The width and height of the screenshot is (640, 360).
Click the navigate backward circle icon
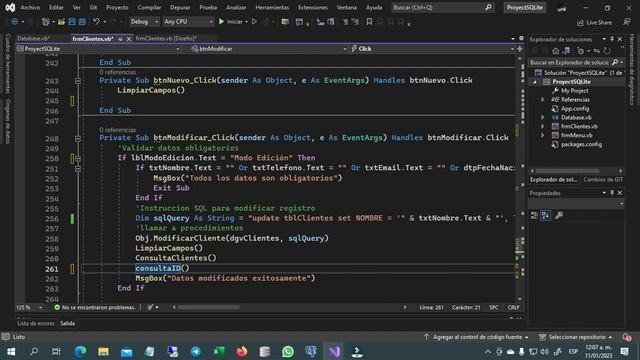pyautogui.click(x=15, y=22)
